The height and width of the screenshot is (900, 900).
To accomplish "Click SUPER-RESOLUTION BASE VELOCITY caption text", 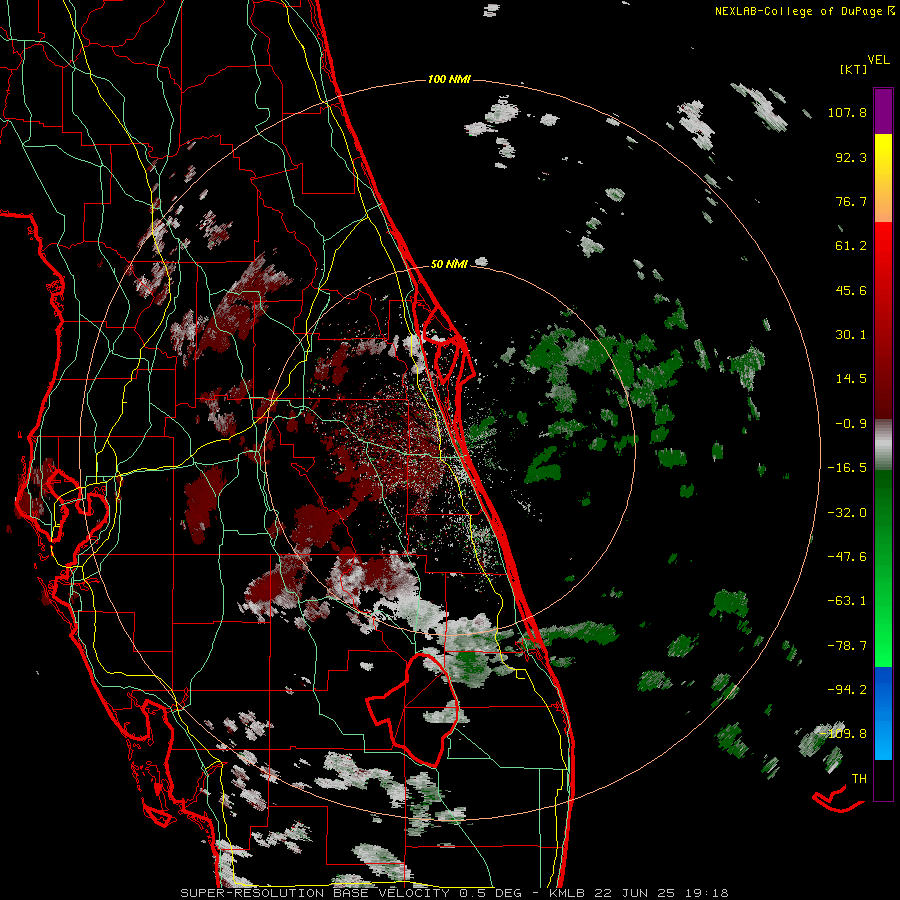I will click(315, 893).
